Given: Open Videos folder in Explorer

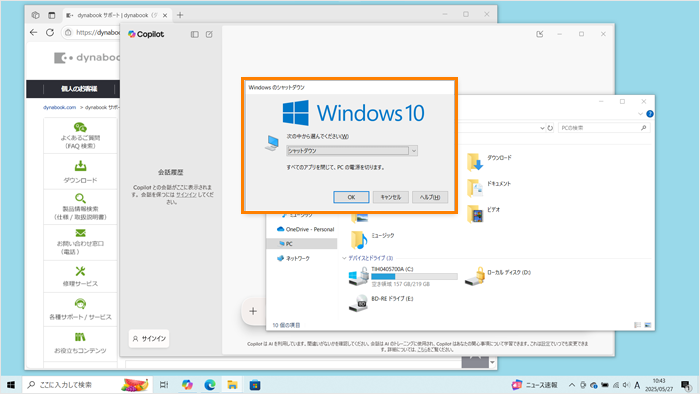Looking at the screenshot, I should click(x=483, y=214).
